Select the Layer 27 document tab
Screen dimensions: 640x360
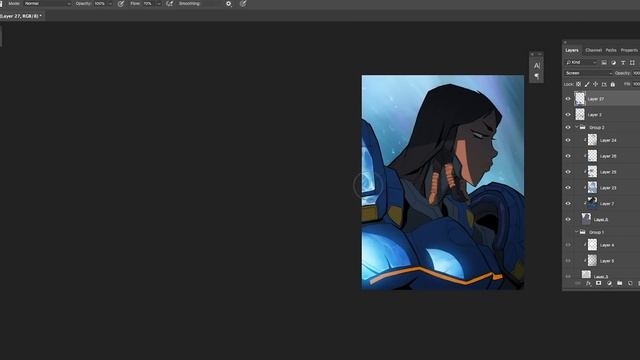21,16
